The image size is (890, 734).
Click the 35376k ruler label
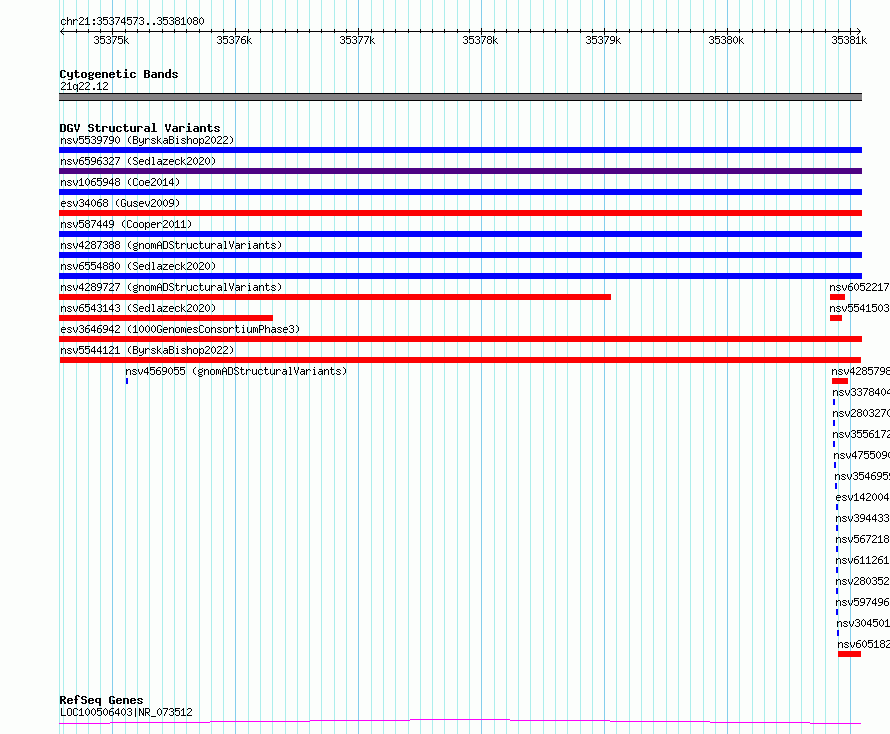[234, 40]
